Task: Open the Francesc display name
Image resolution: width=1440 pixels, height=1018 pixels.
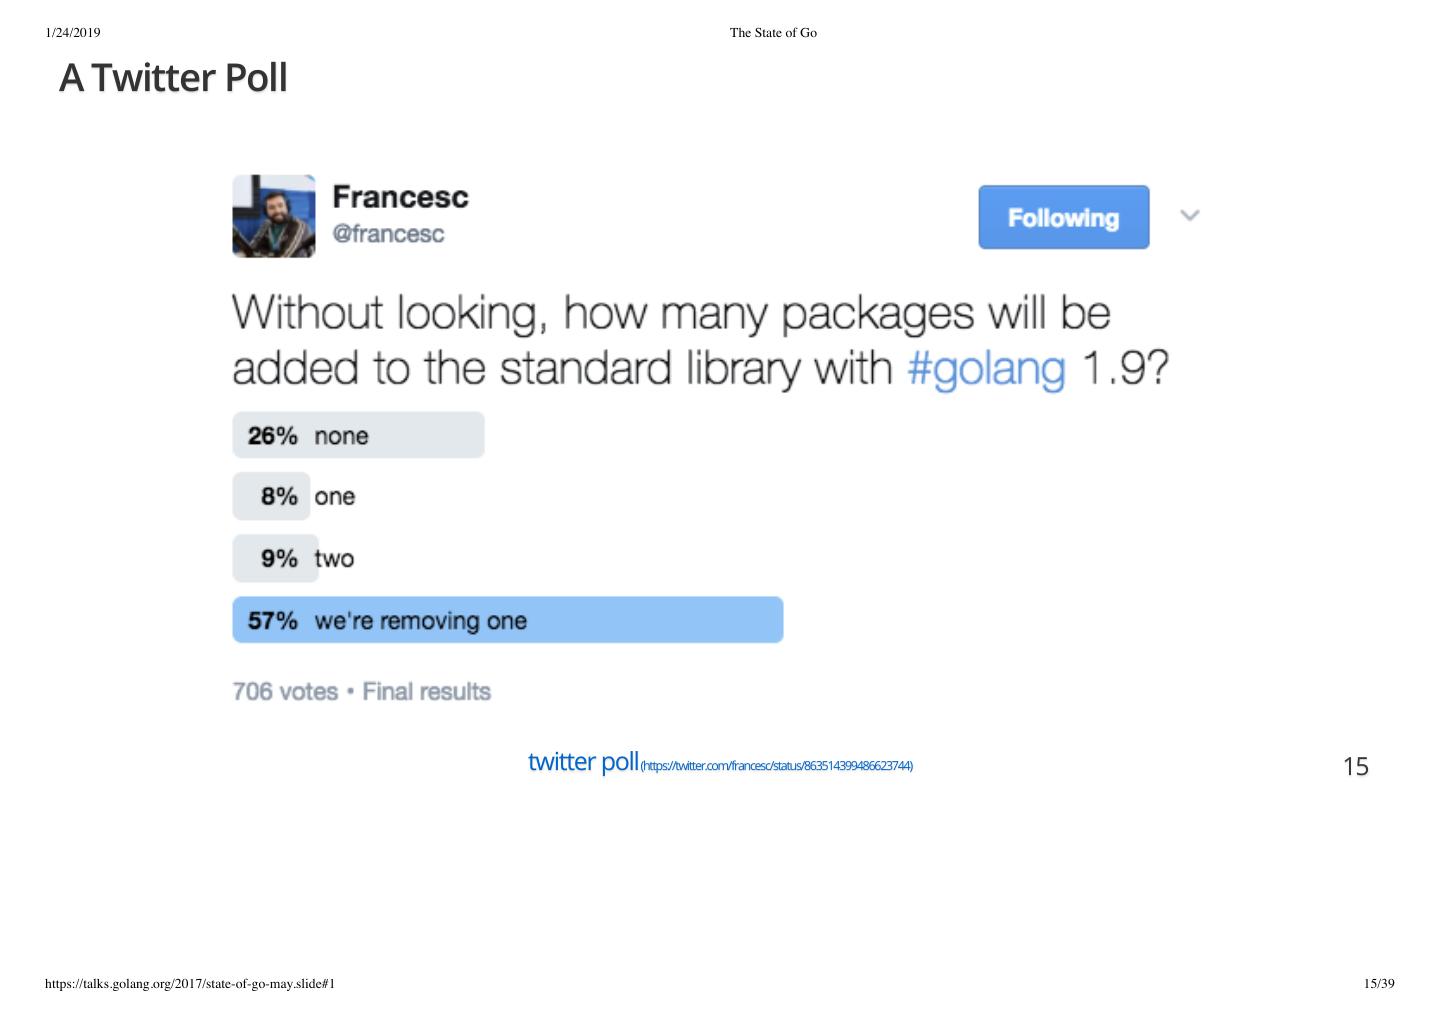Action: tap(400, 197)
